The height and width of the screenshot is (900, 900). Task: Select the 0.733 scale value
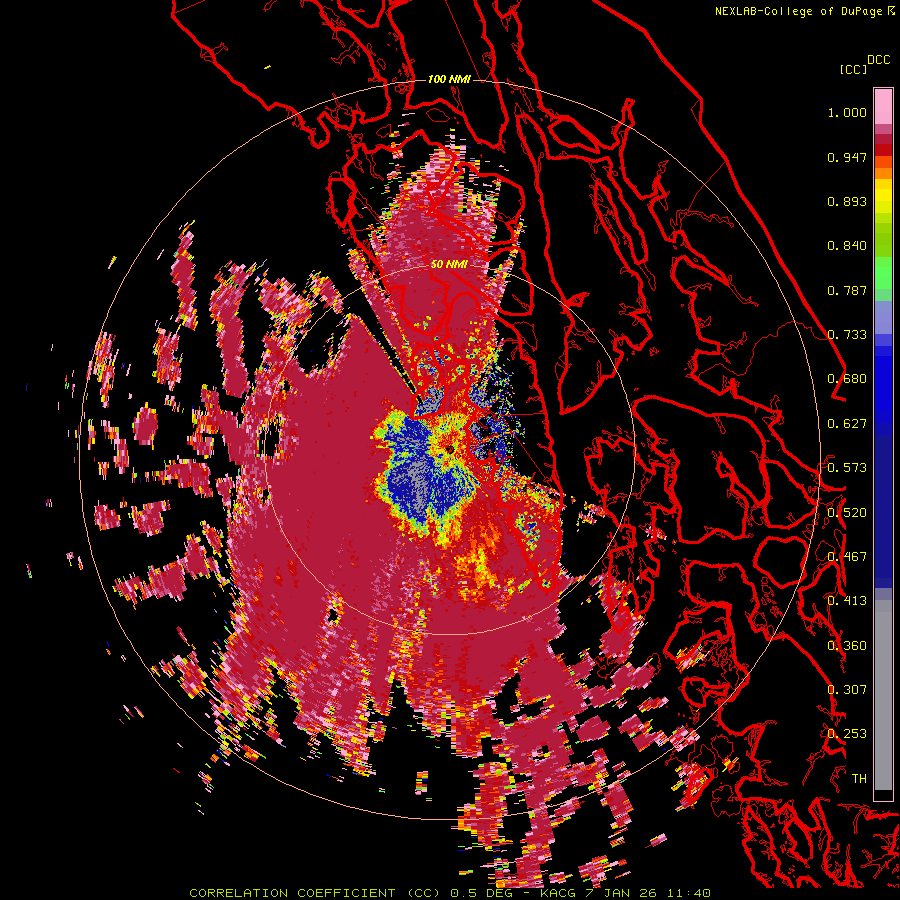[x=847, y=335]
